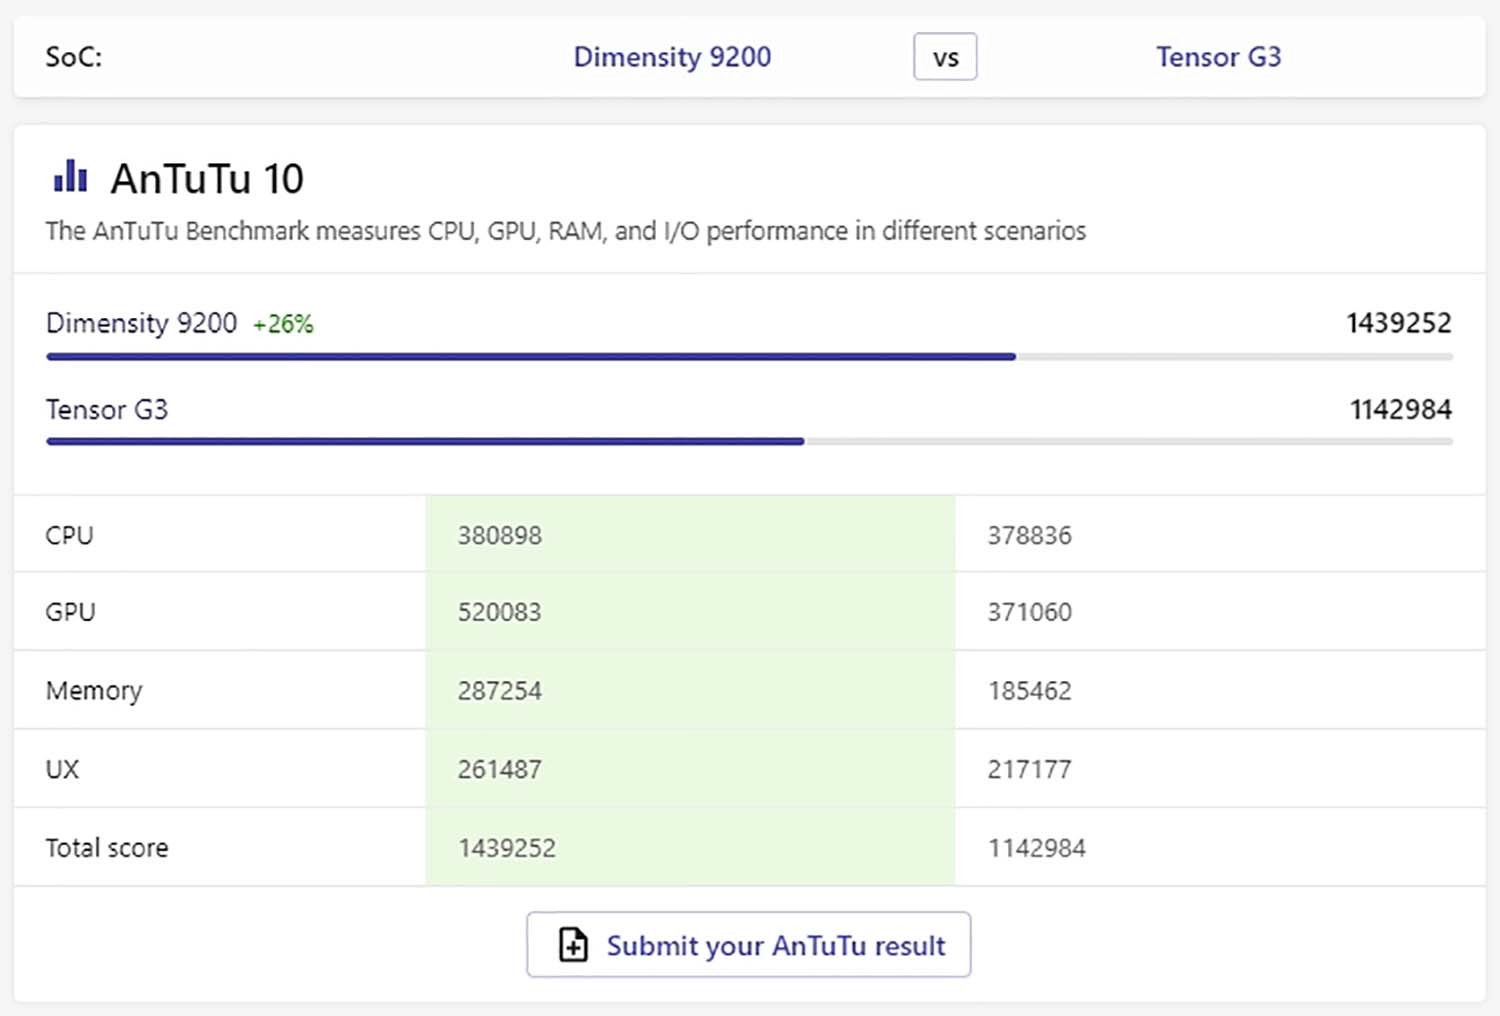Click the Dimensity 9200 benchmark label
Viewport: 1500px width, 1016px height.
click(141, 323)
